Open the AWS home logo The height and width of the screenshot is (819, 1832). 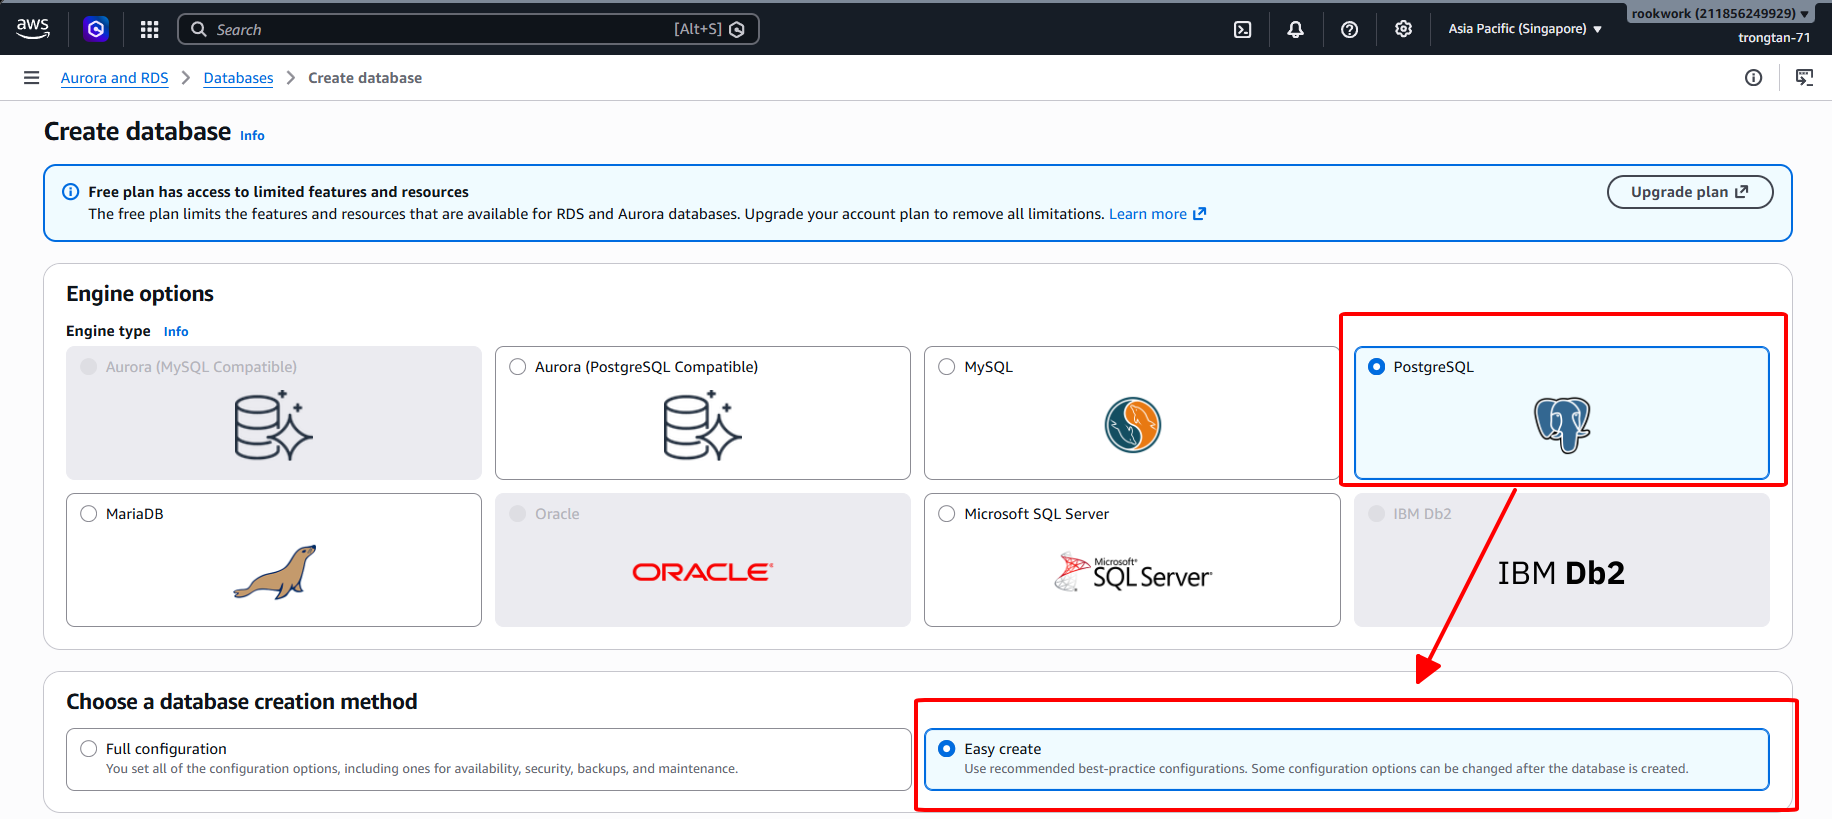[x=33, y=29]
